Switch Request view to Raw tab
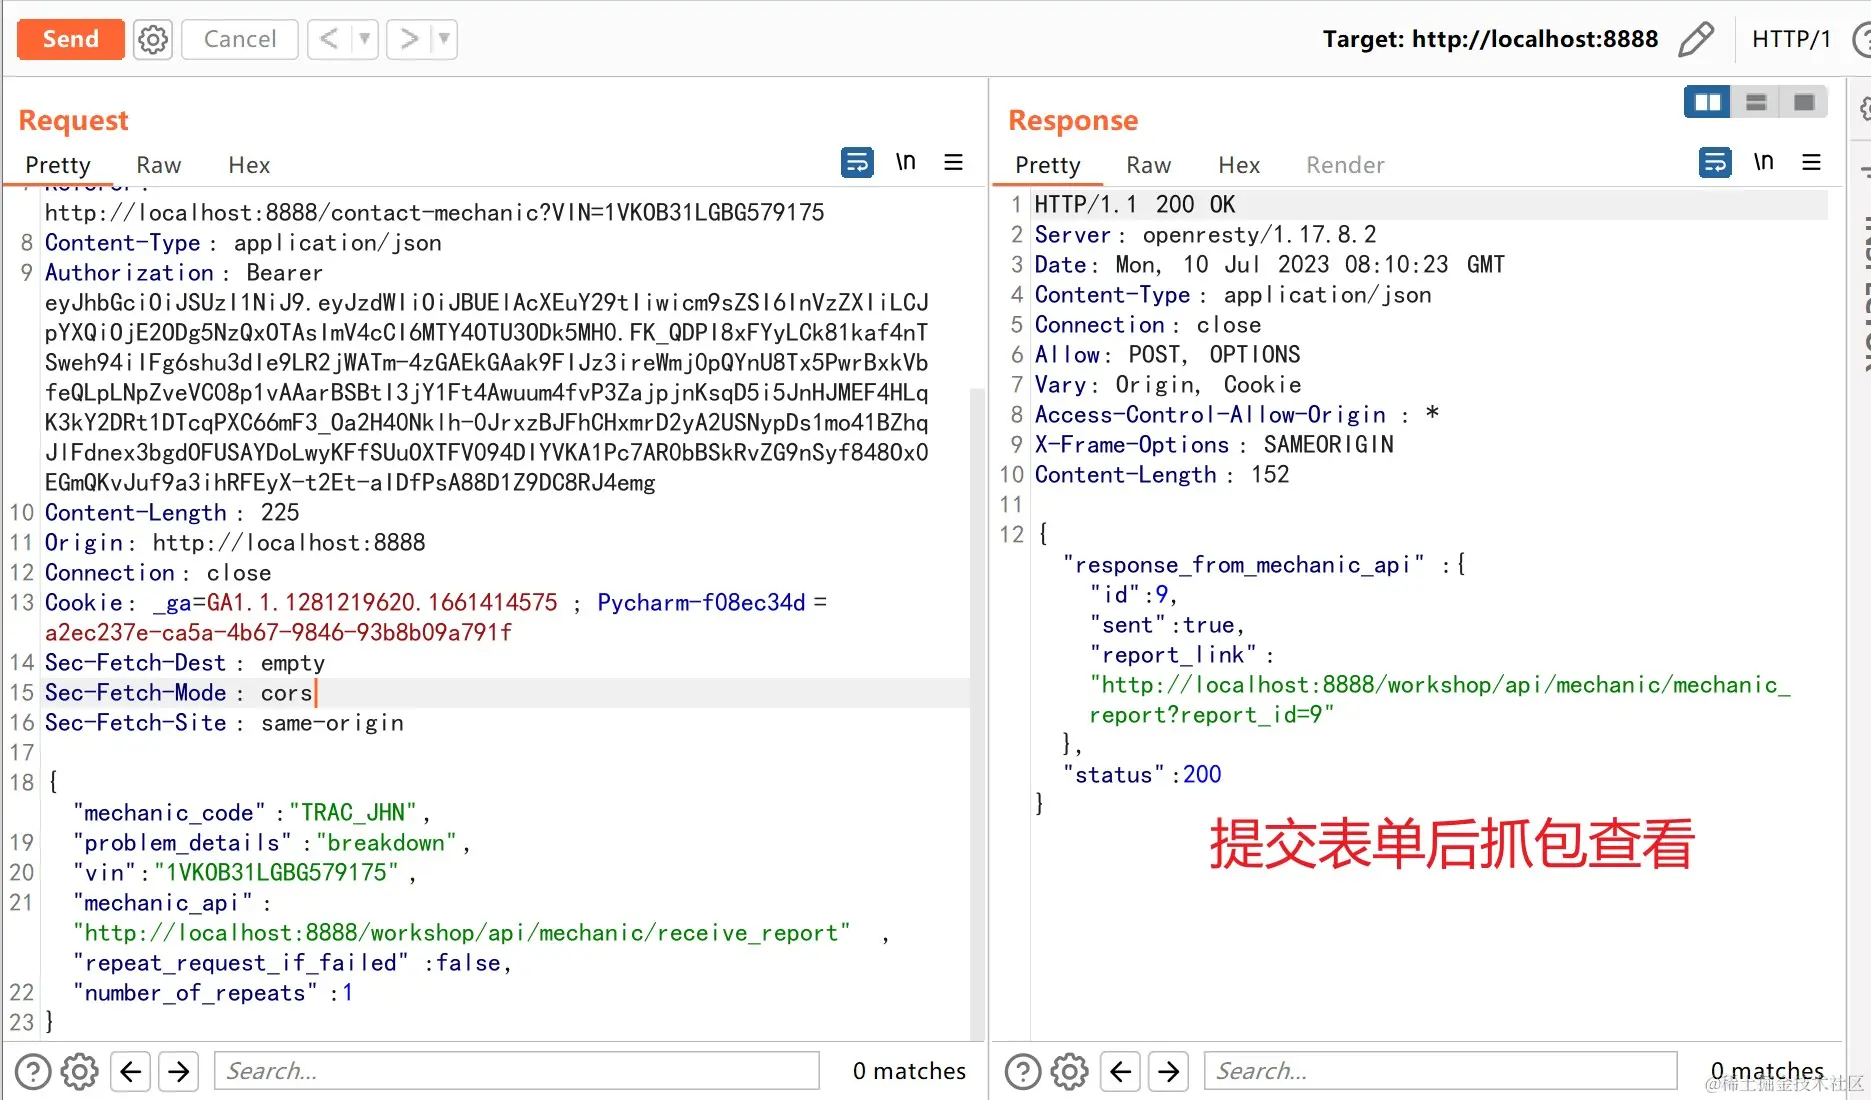 pyautogui.click(x=159, y=165)
